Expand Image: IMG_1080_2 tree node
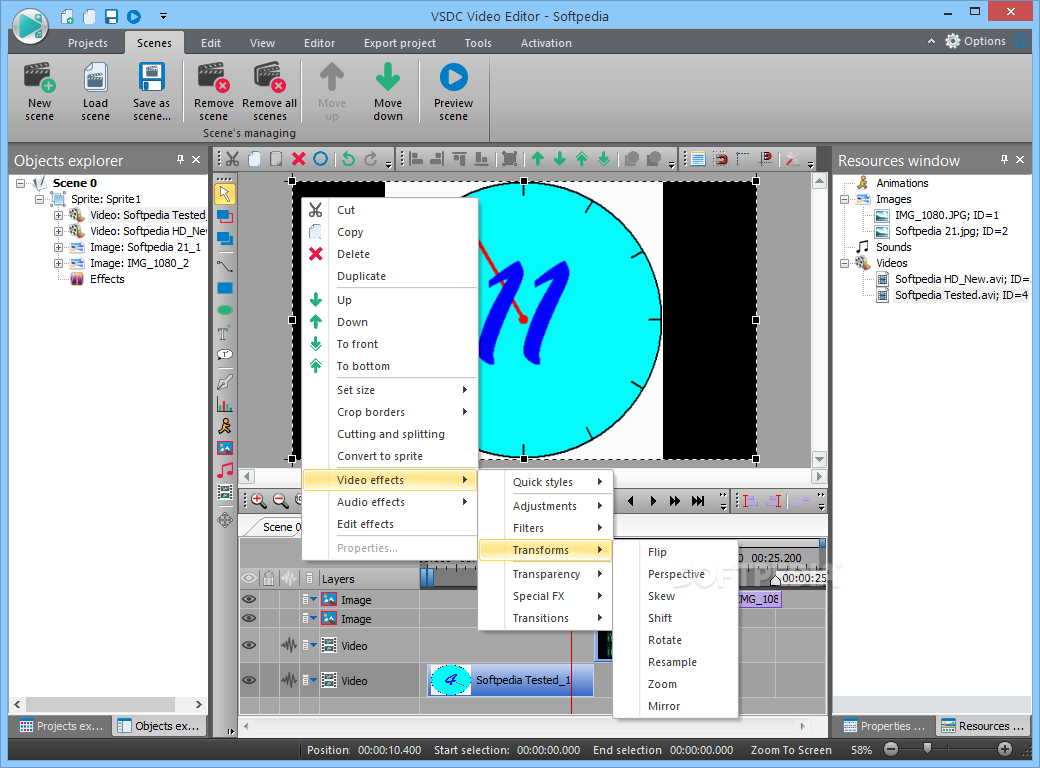The image size is (1040, 768). coord(58,263)
